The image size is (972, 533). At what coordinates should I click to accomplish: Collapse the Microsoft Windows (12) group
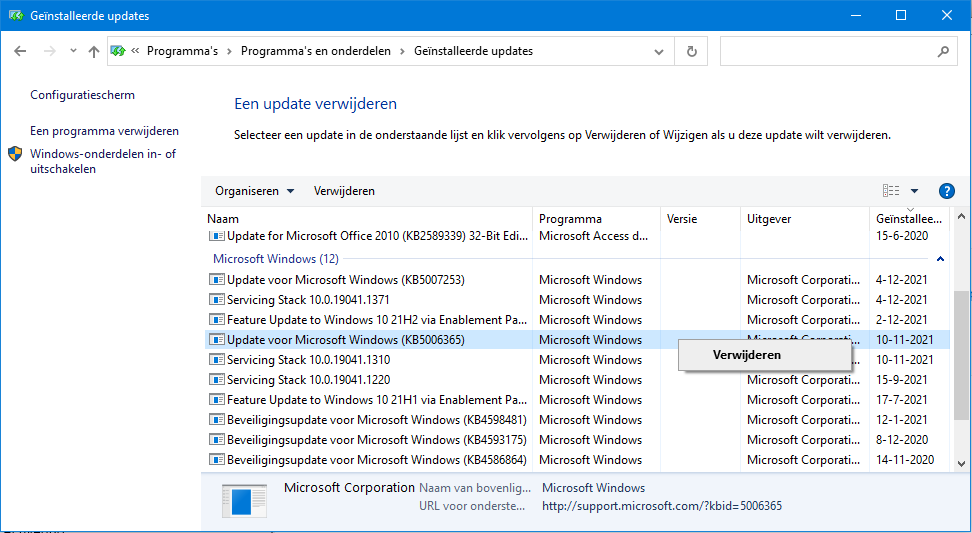point(940,259)
